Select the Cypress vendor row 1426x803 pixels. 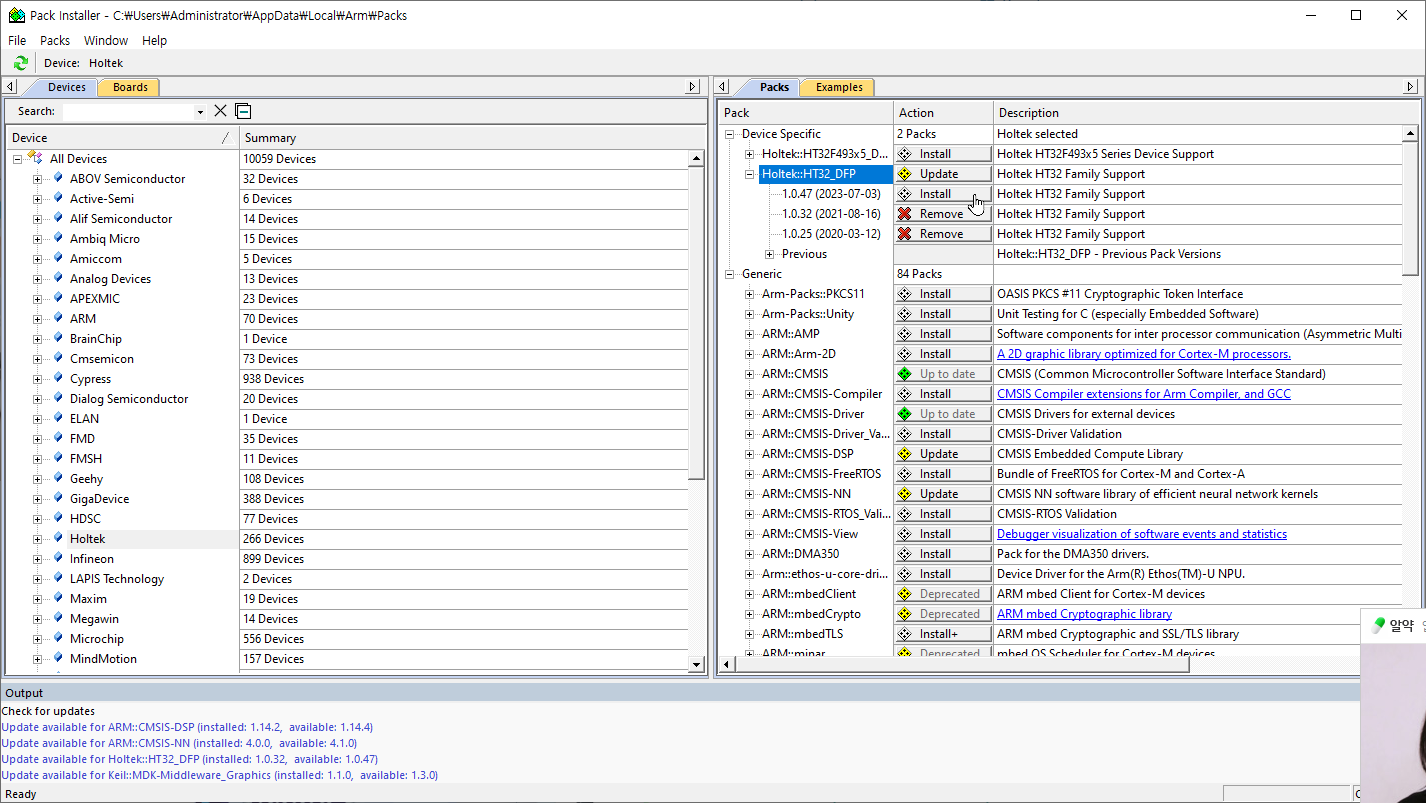90,379
